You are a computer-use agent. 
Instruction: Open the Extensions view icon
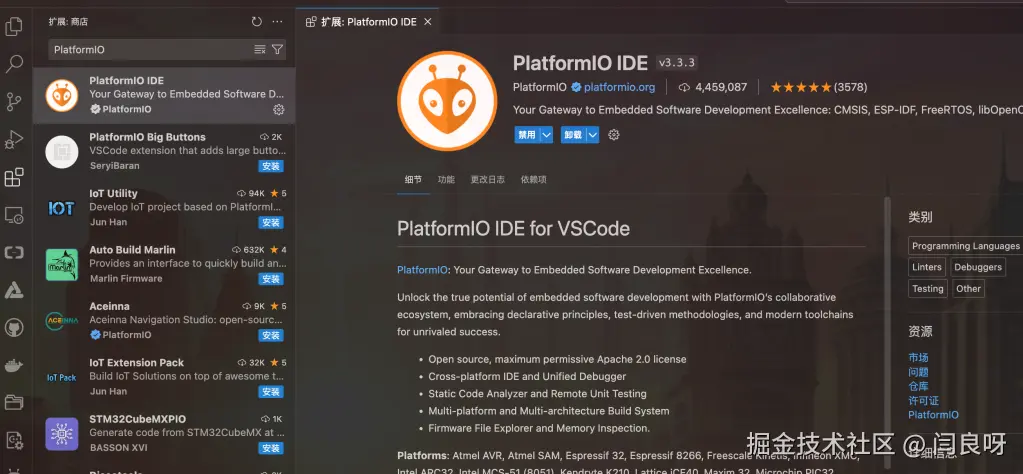14,177
